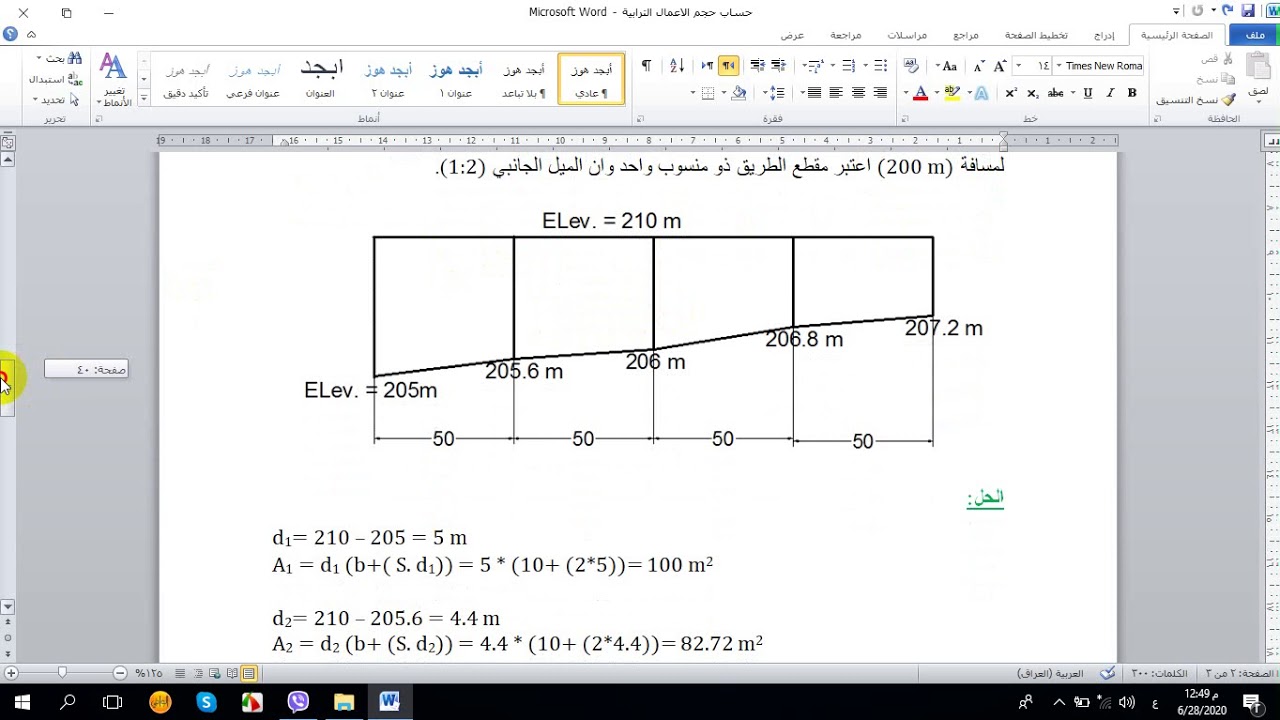Open Text Effects glowing A
The height and width of the screenshot is (720, 1280).
(x=982, y=93)
